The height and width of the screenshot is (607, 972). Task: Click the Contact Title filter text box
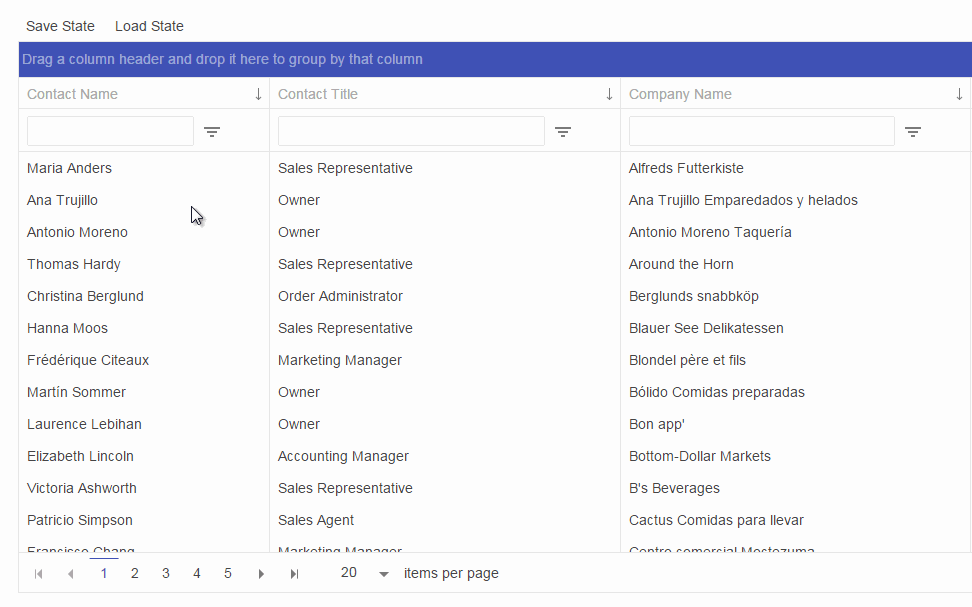click(411, 131)
